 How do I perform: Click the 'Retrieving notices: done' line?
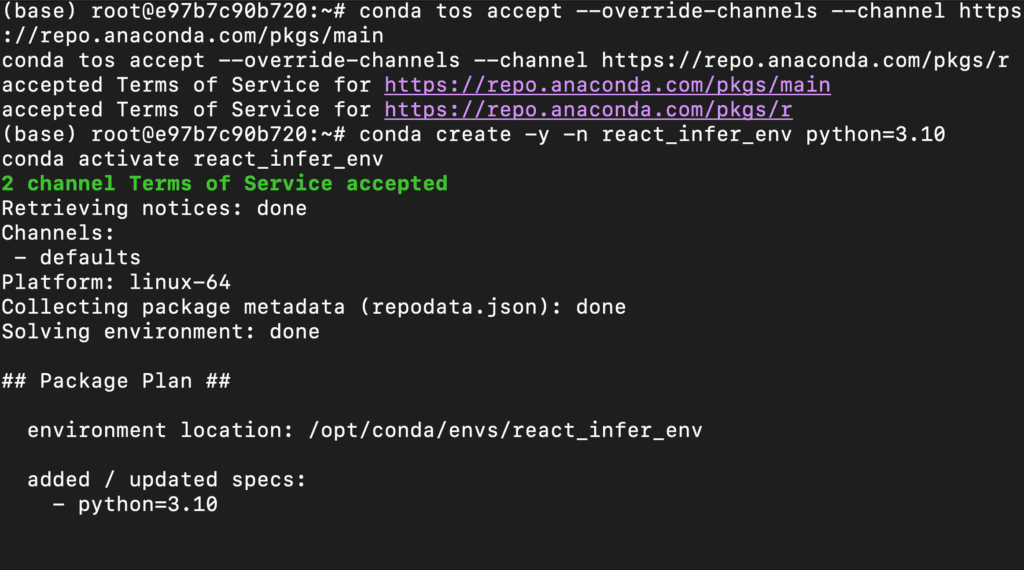pos(154,208)
